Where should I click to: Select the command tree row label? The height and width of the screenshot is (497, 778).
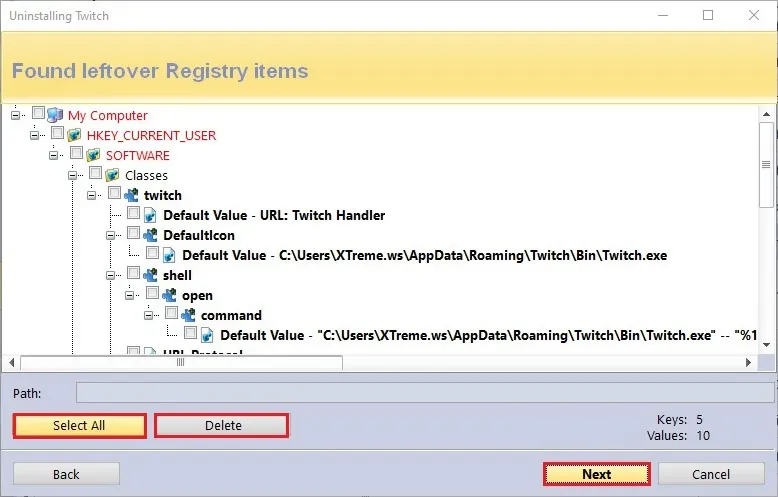pos(231,315)
